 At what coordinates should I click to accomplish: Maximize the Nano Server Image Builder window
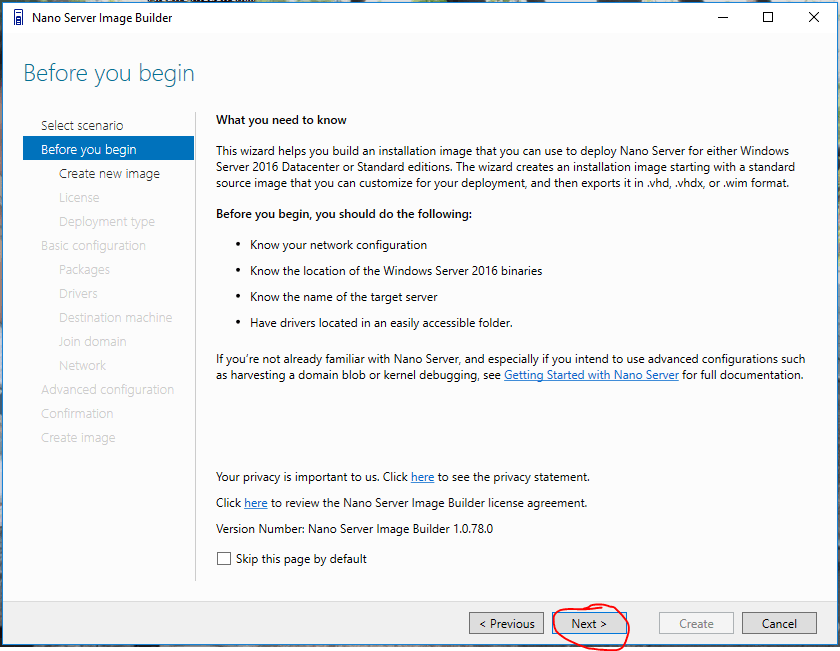(768, 18)
